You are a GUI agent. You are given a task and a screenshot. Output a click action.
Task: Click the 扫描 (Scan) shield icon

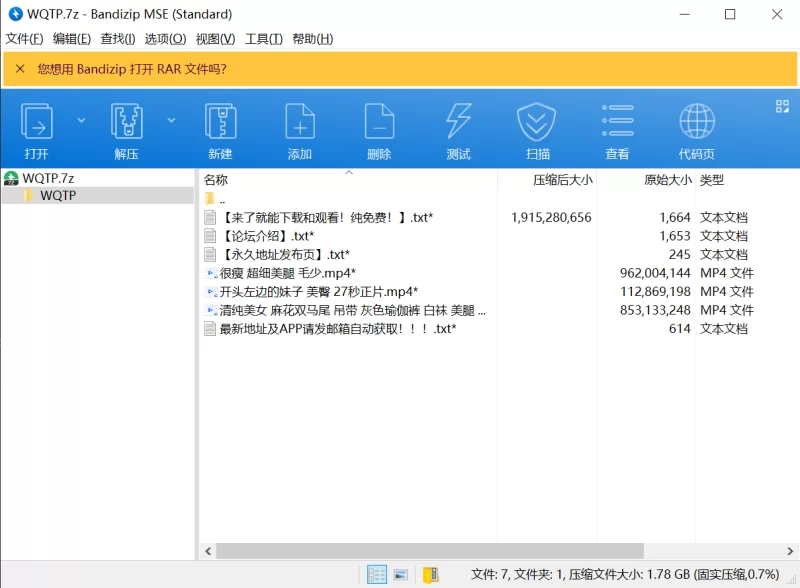coord(537,121)
